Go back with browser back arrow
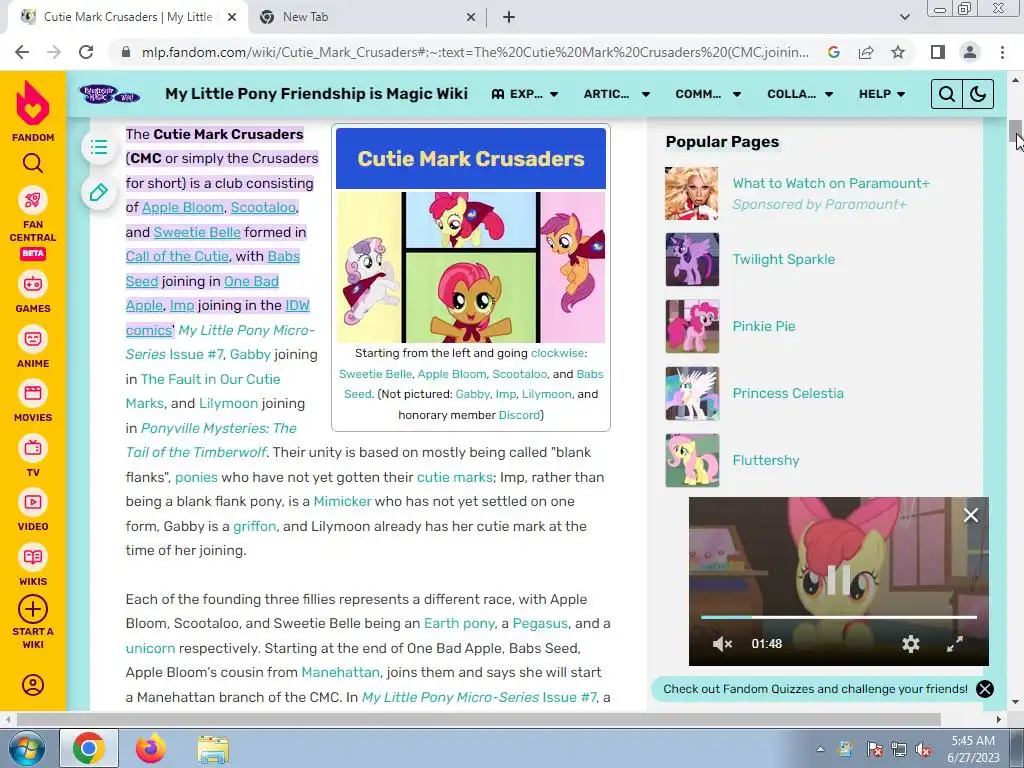 click(x=22, y=52)
